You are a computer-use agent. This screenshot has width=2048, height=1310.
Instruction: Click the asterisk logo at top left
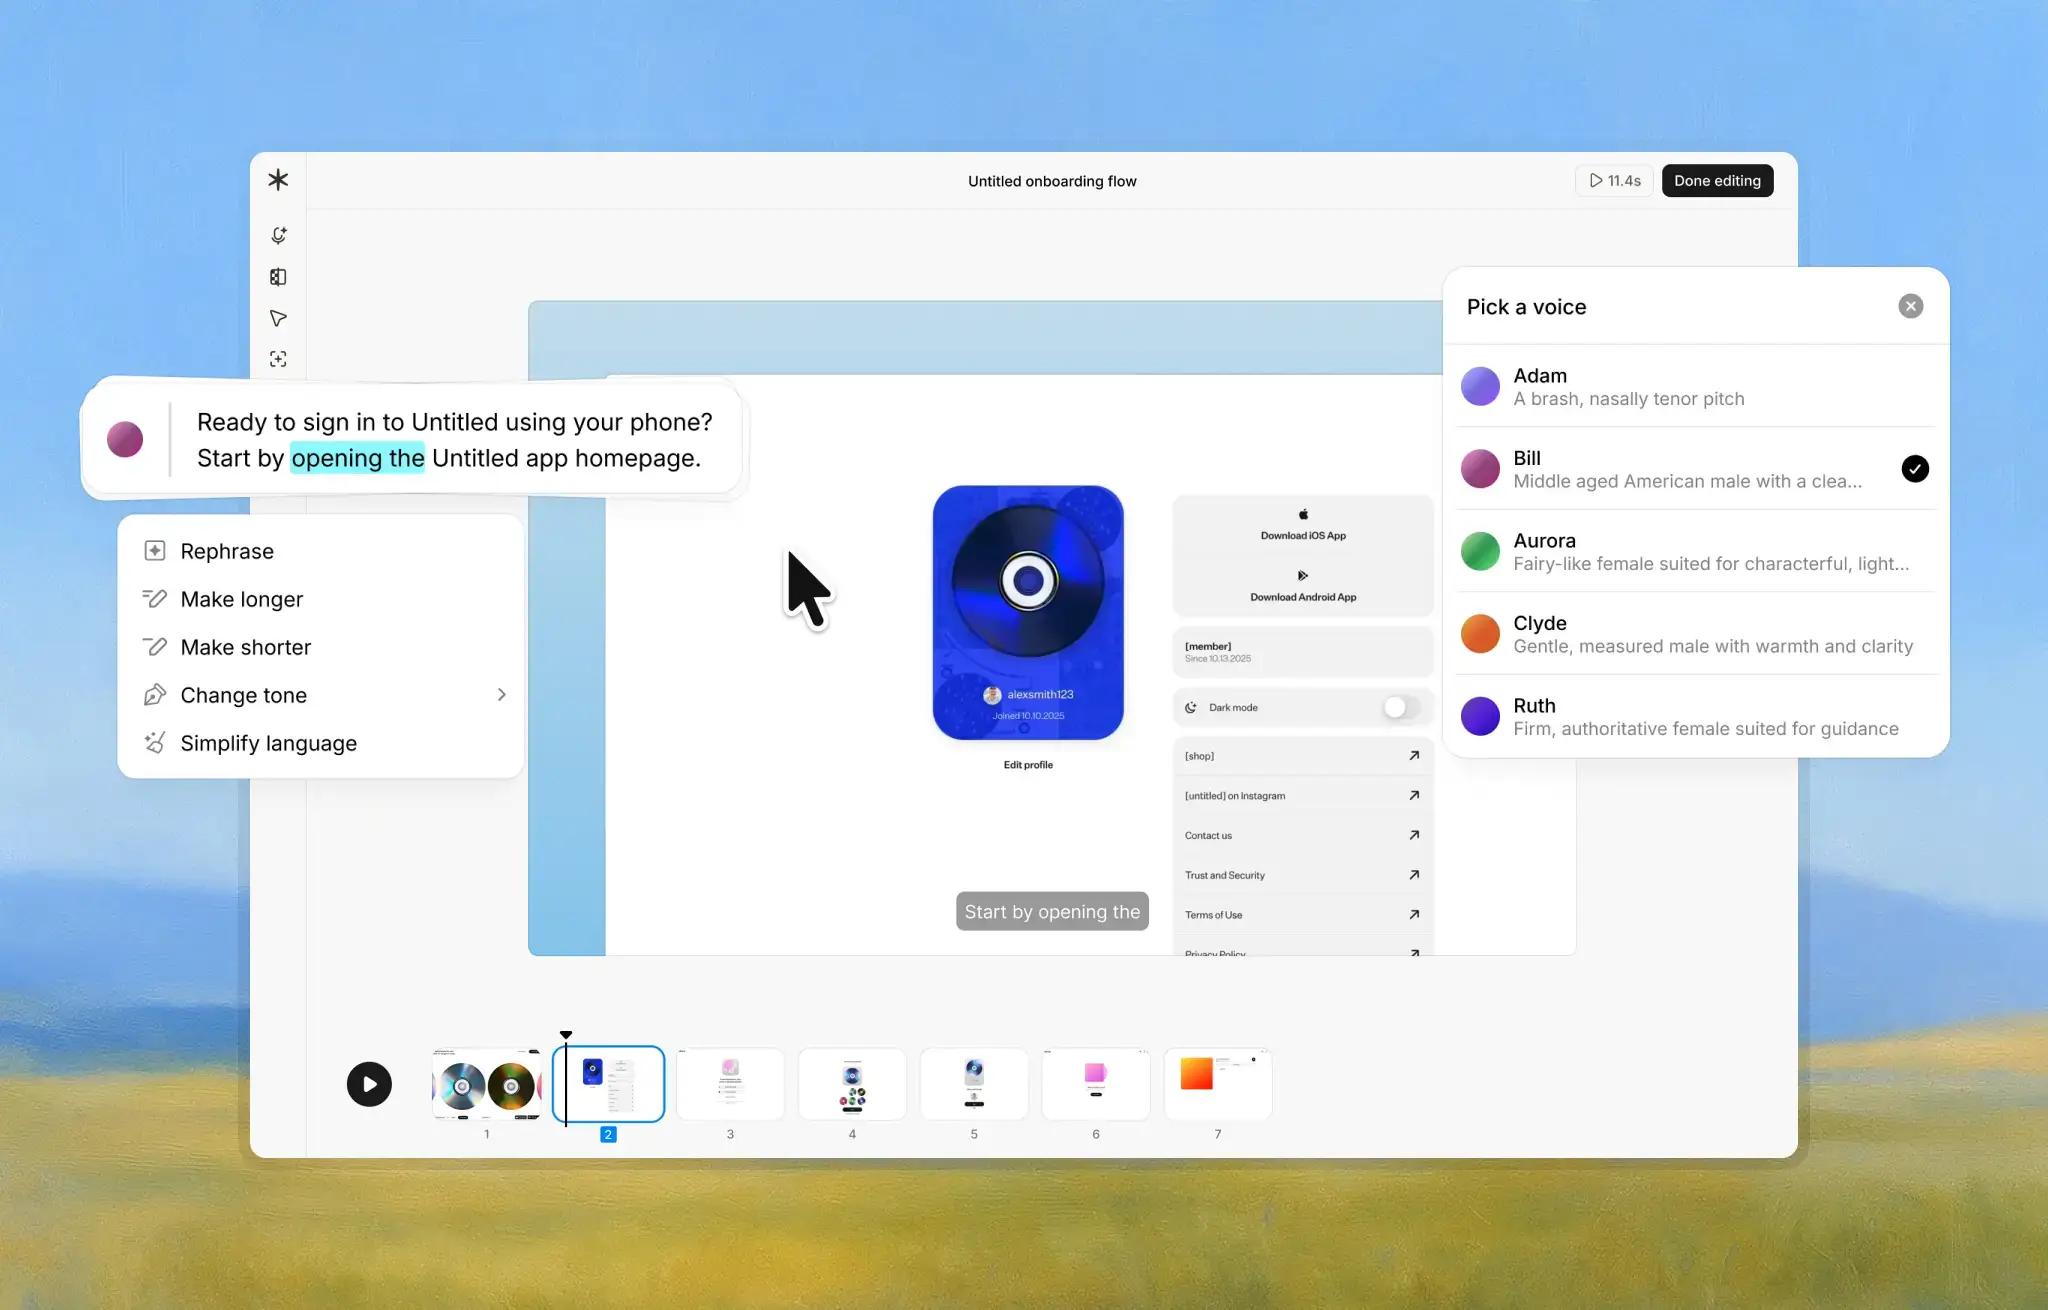click(x=277, y=180)
